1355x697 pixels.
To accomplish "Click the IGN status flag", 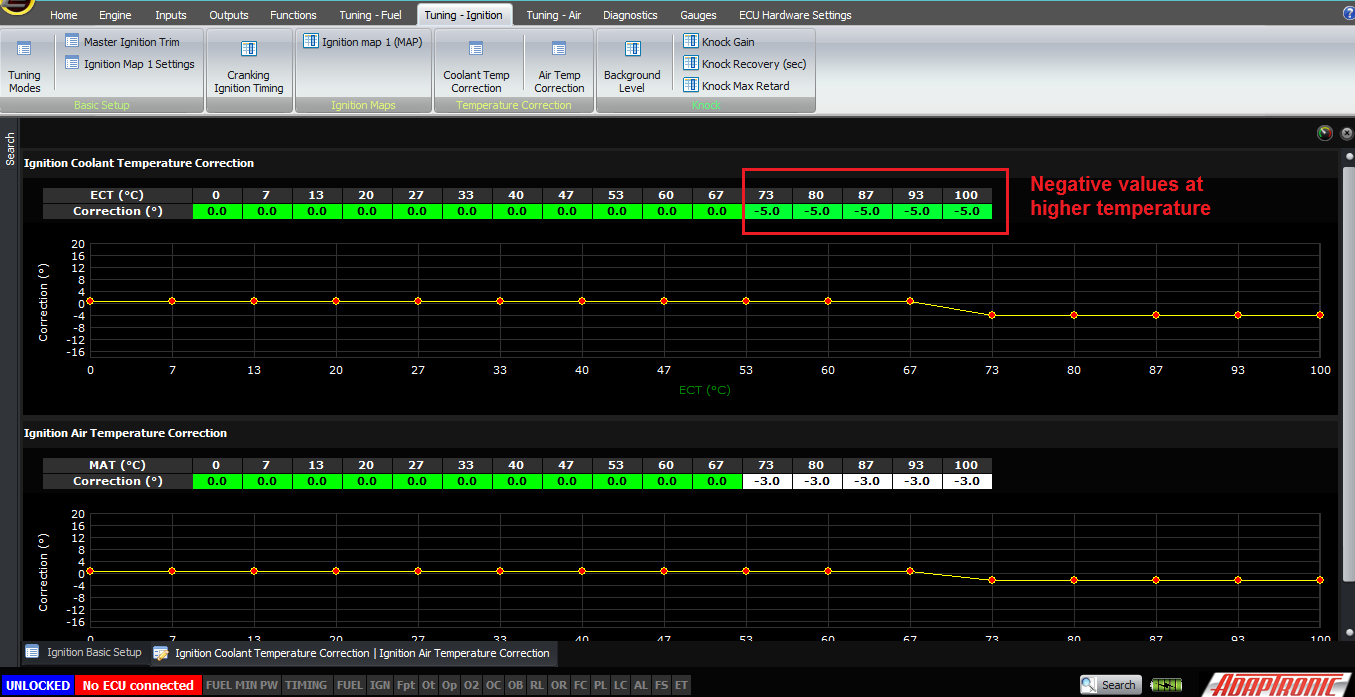I will coord(380,685).
